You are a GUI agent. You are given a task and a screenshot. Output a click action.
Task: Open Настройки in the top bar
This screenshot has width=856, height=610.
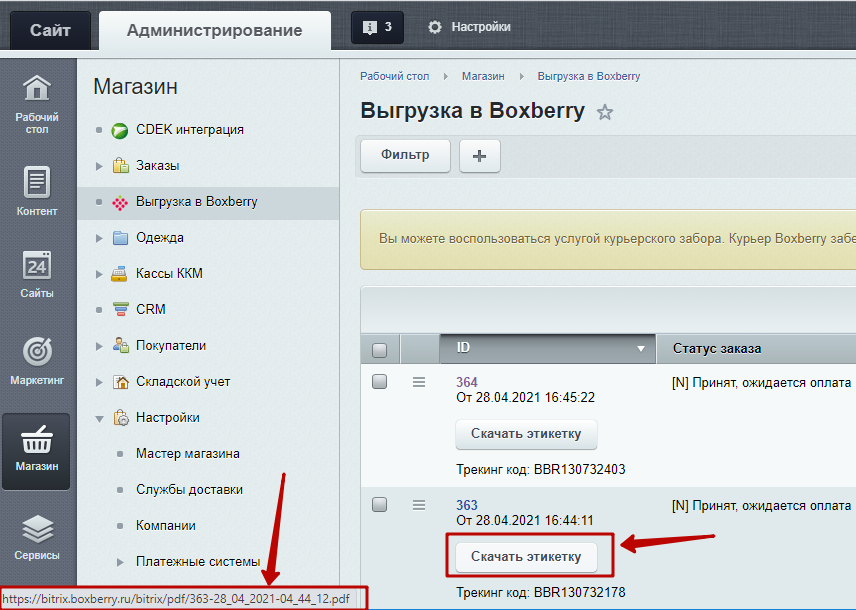pos(469,27)
